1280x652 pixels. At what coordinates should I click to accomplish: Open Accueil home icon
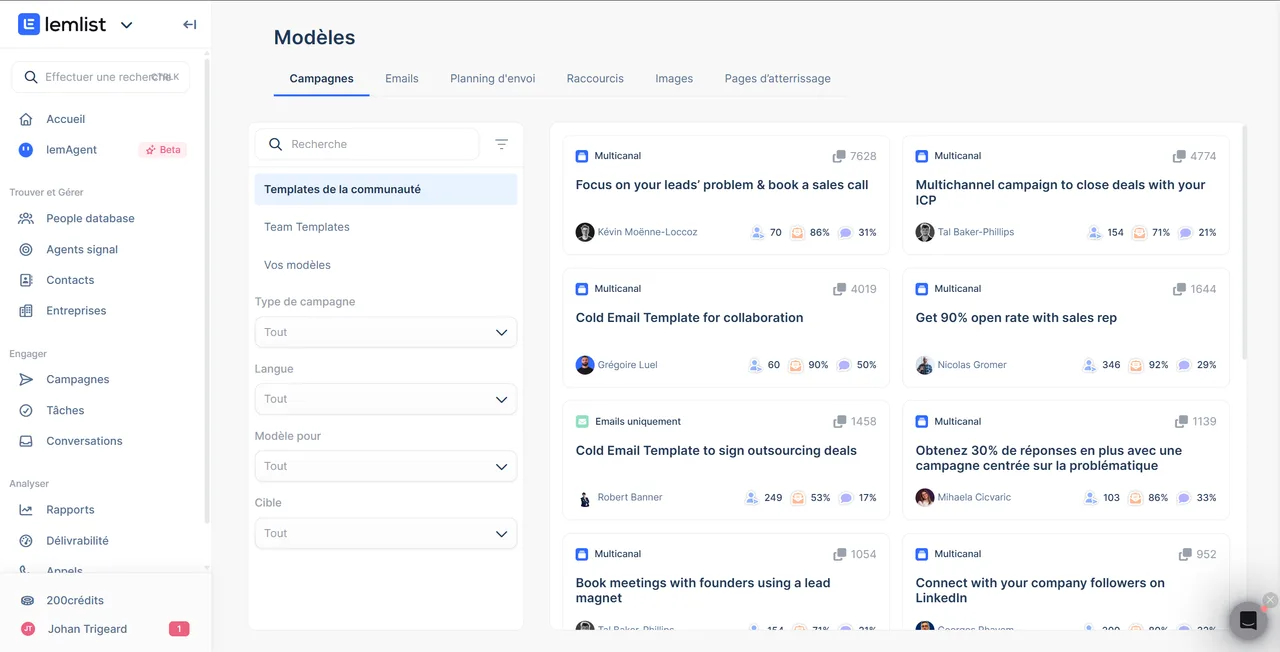point(26,119)
